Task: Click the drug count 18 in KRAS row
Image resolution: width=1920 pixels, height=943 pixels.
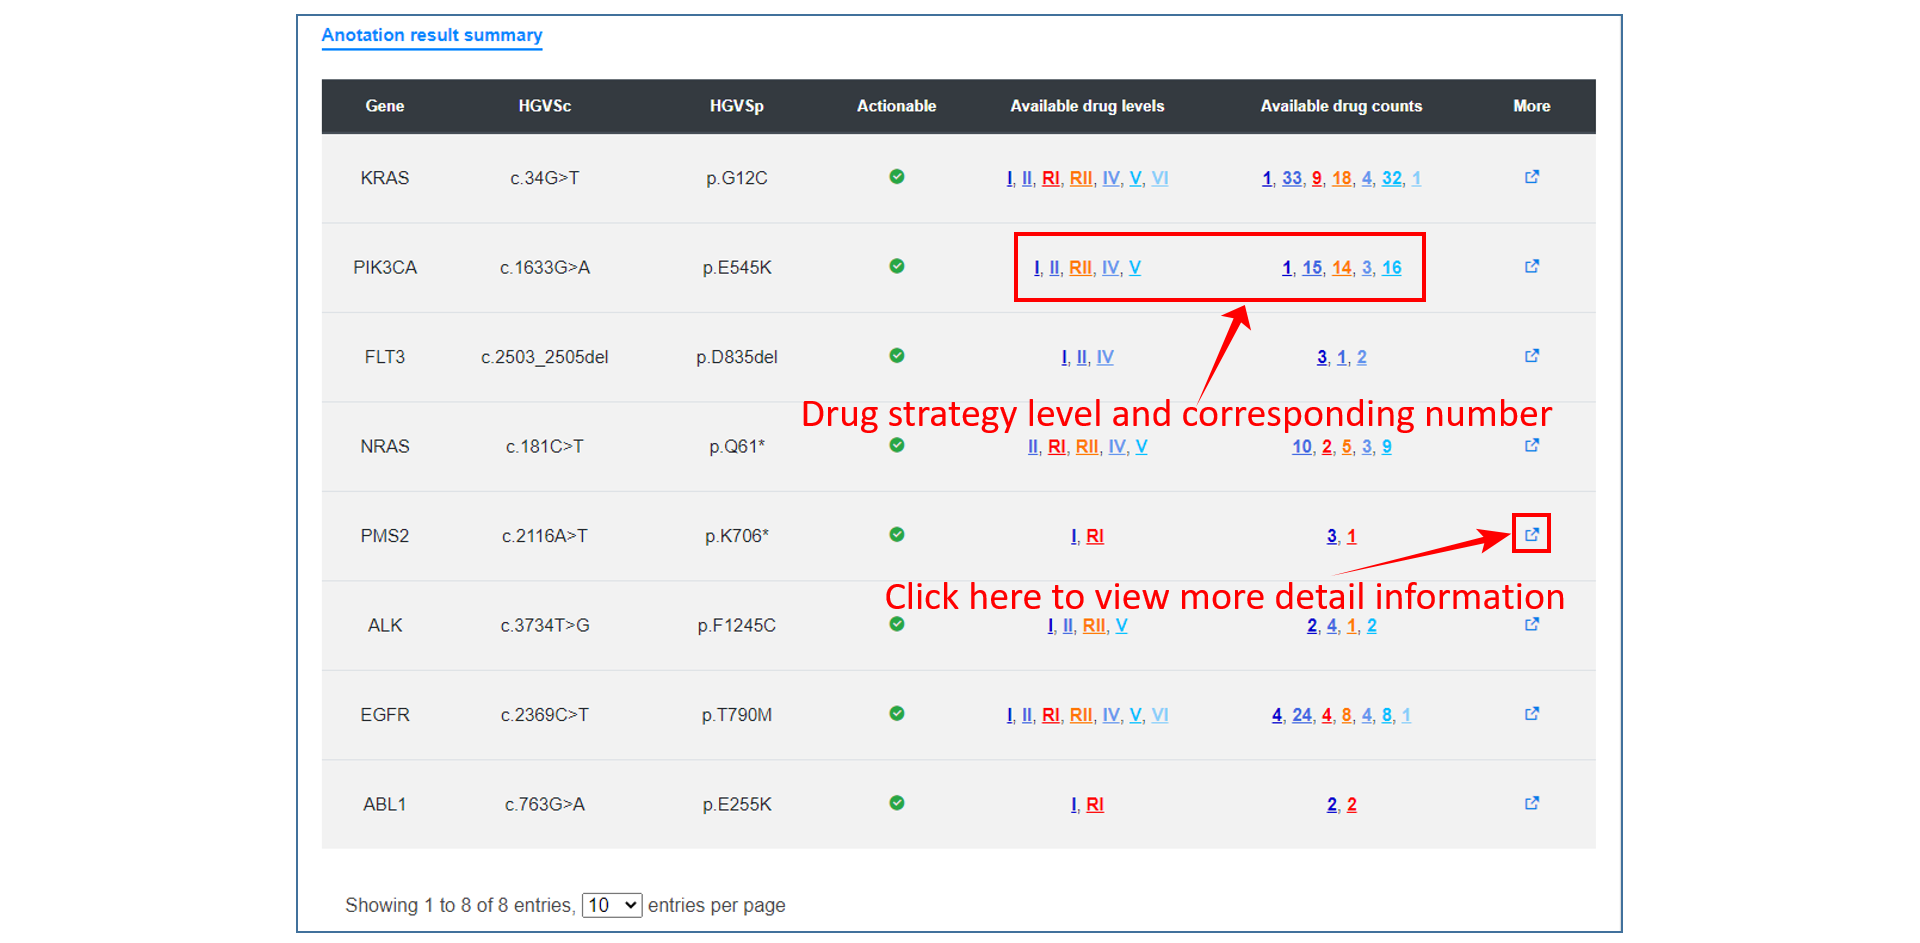Action: 1342,178
